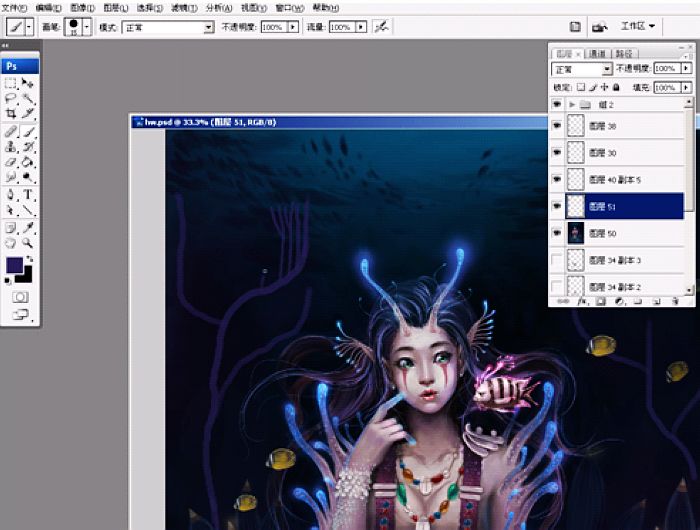Hide layer 图层 40 副本 5
This screenshot has width=700, height=530.
(557, 179)
